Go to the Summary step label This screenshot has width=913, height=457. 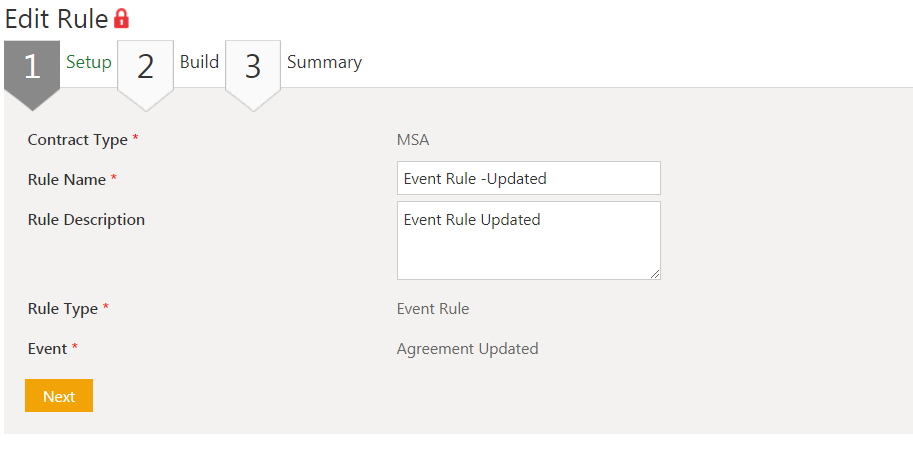[324, 62]
